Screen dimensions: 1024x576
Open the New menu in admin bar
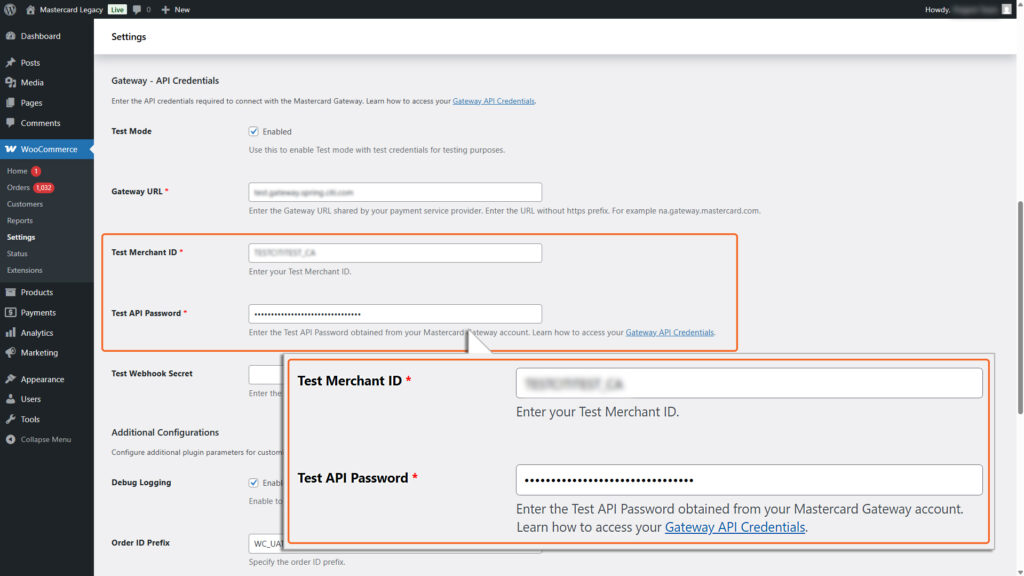coord(175,9)
